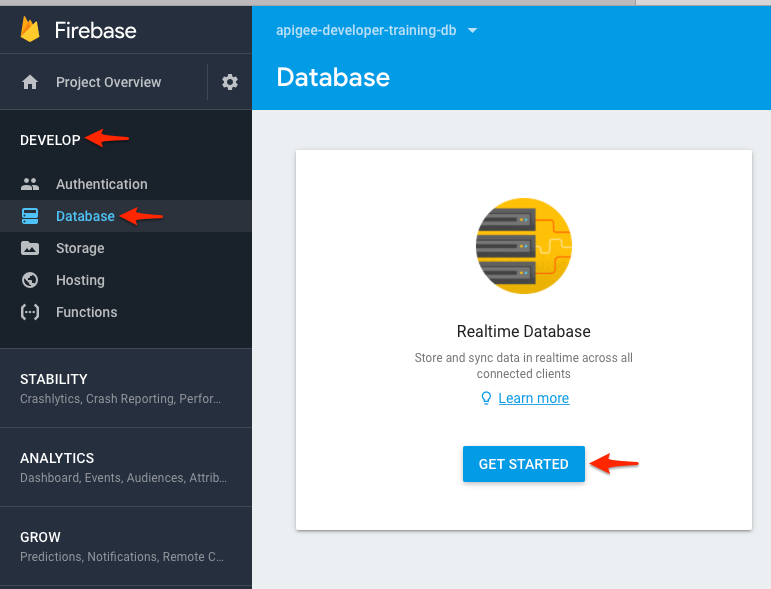Click 'Crashlytics, Crash Reporting, Perfor...' subtitle
771x589 pixels.
(120, 399)
